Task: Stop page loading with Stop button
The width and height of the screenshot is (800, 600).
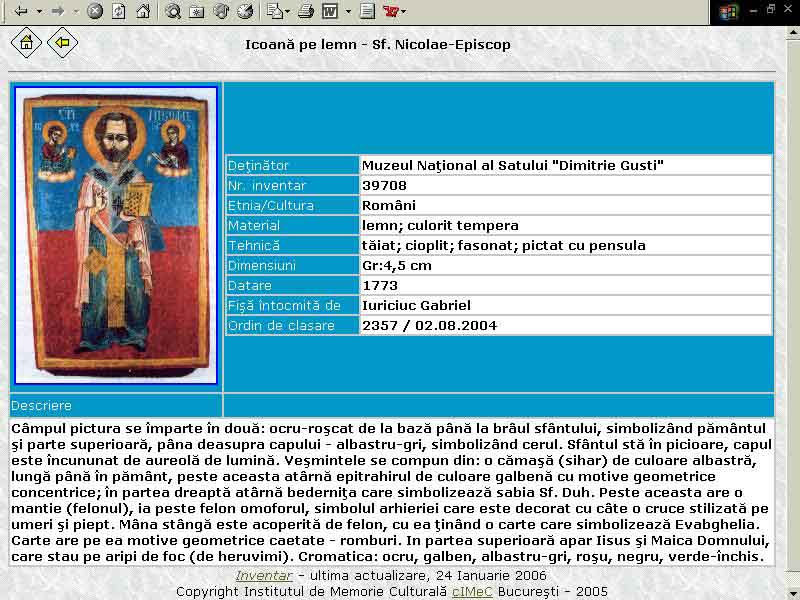Action: click(94, 10)
